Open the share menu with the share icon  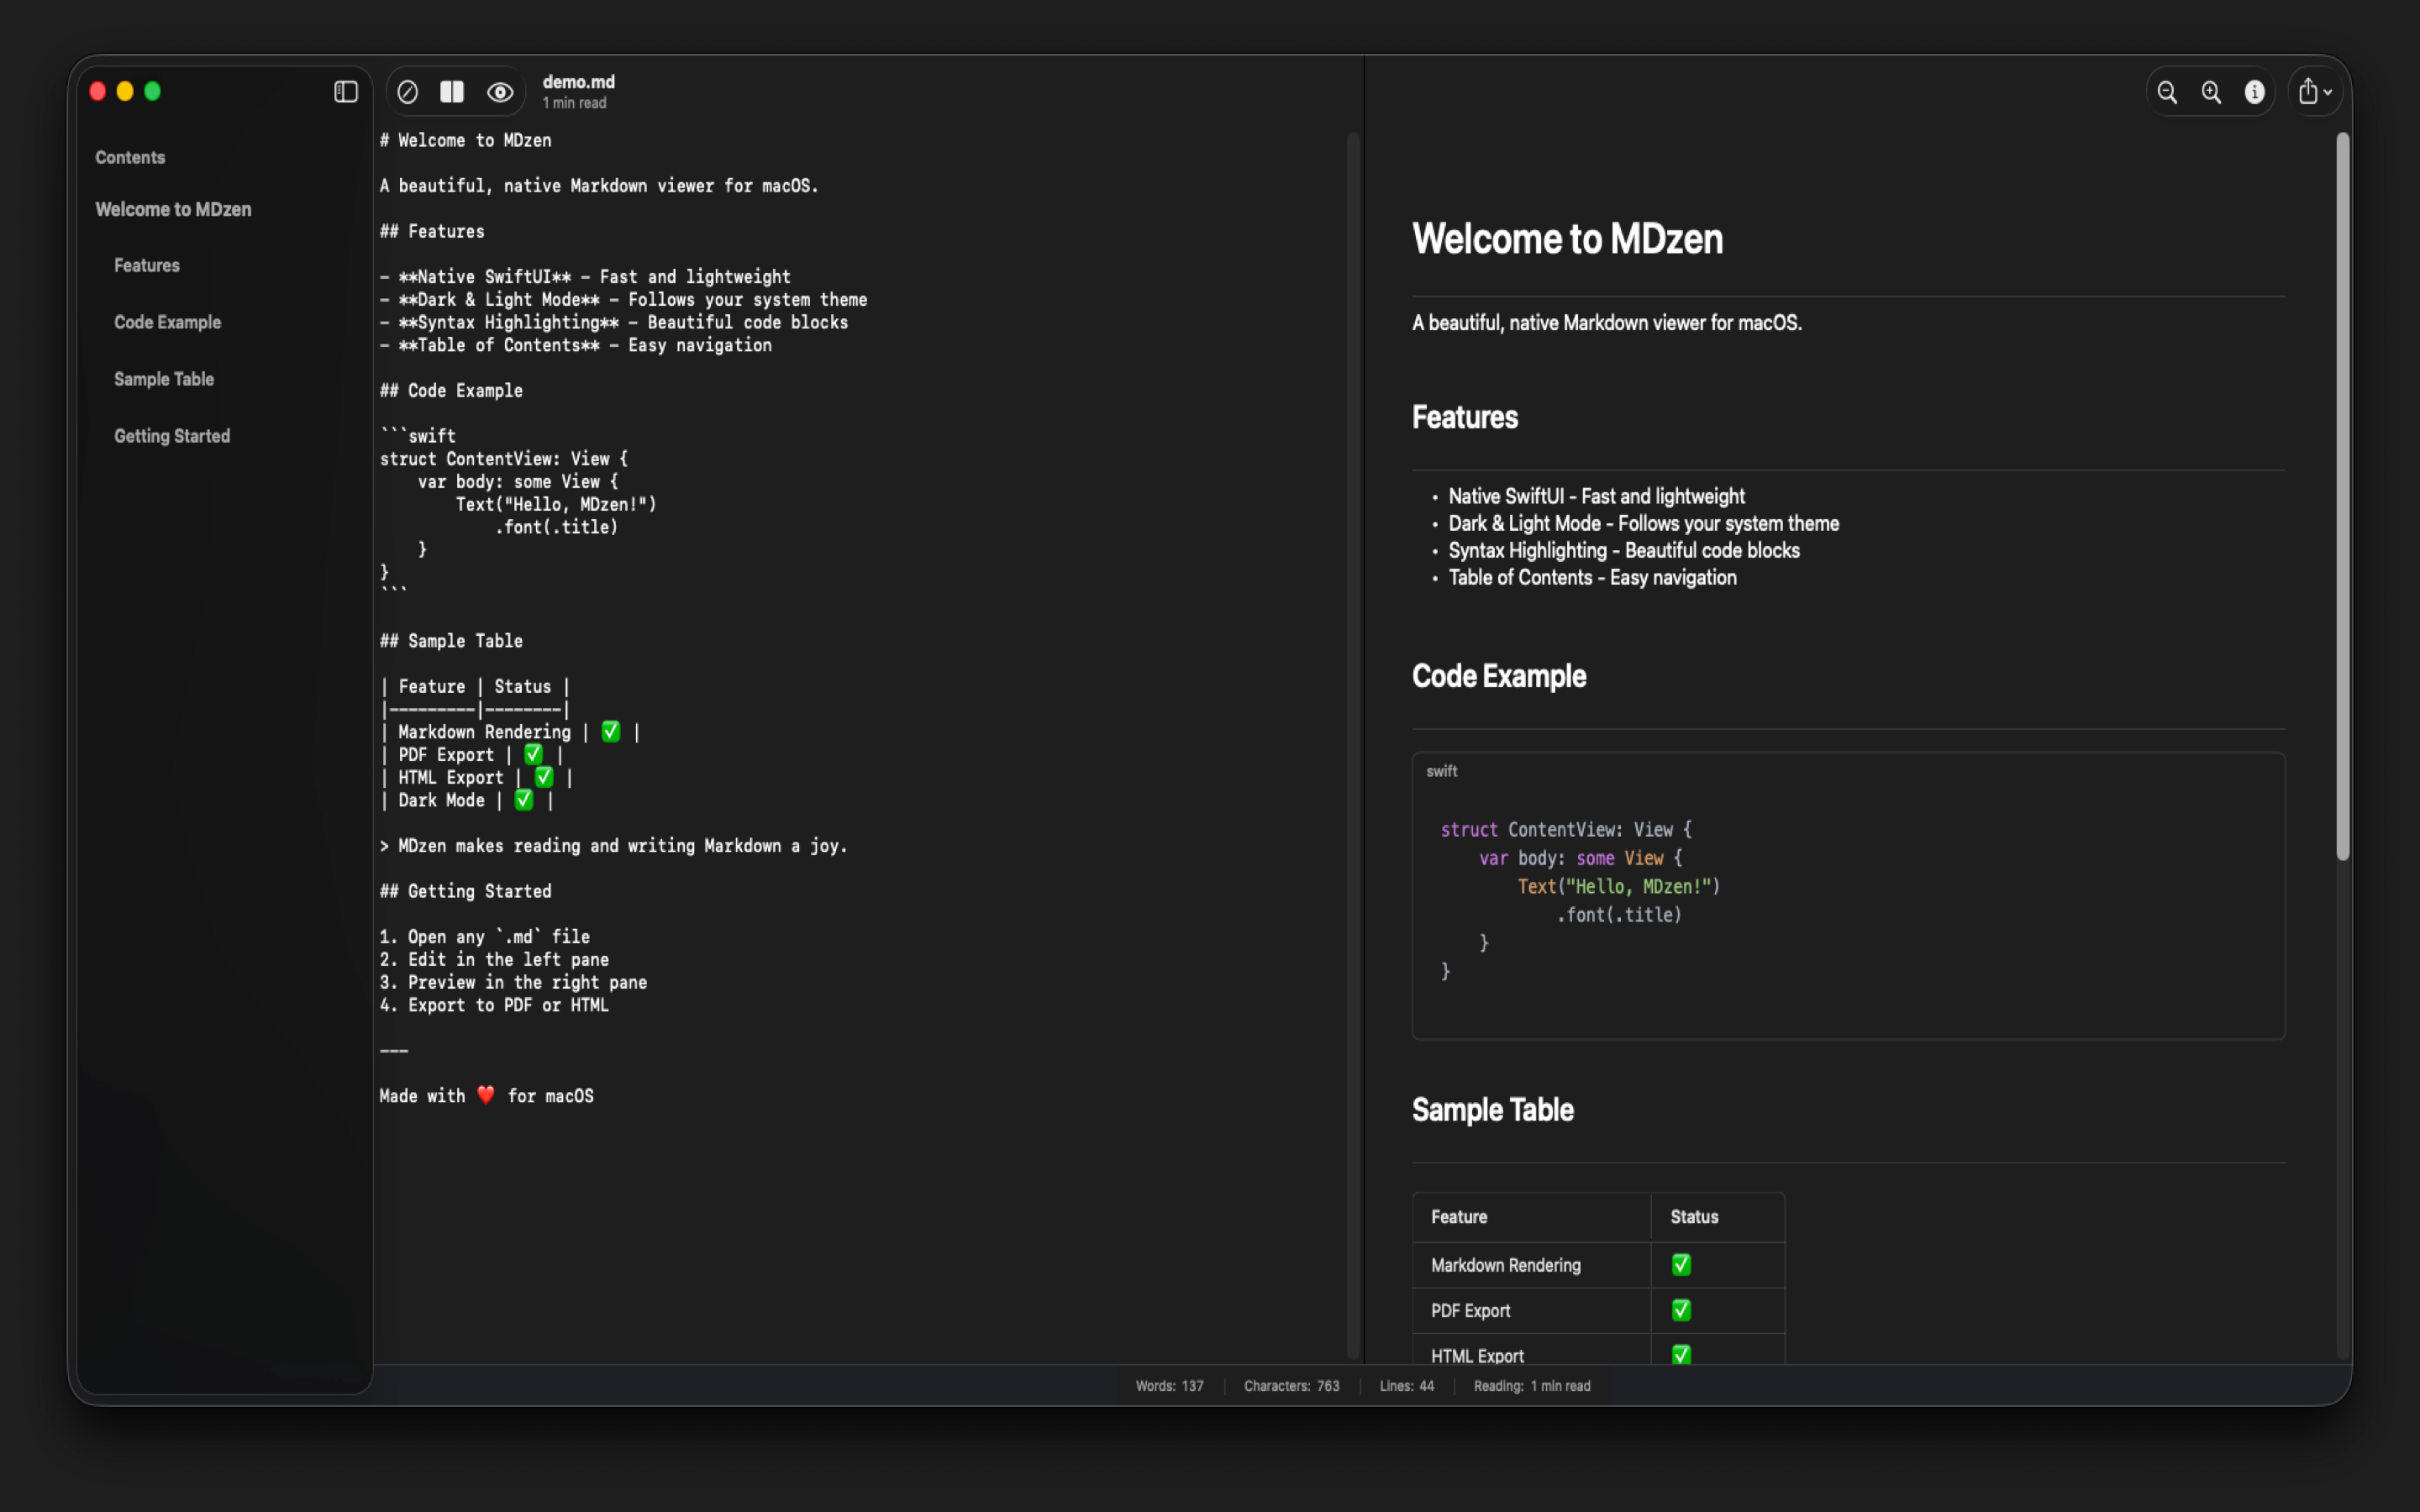pyautogui.click(x=2308, y=91)
